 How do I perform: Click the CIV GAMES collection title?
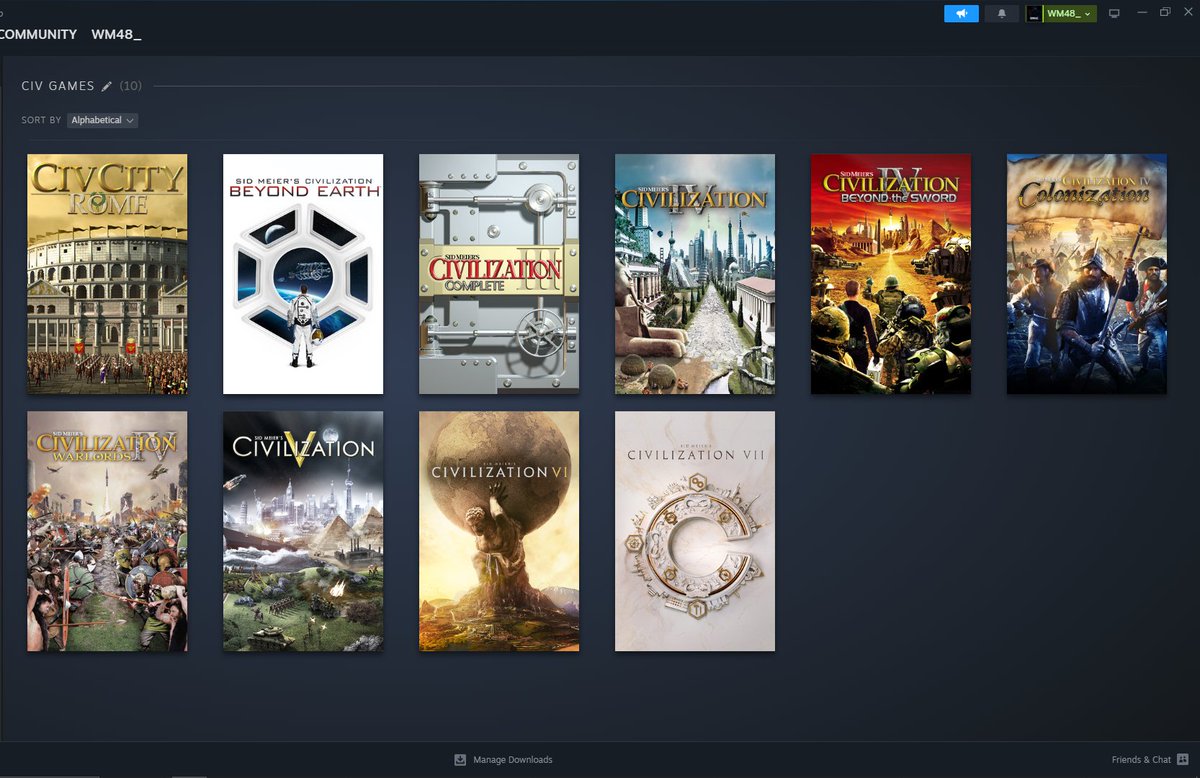pos(58,86)
